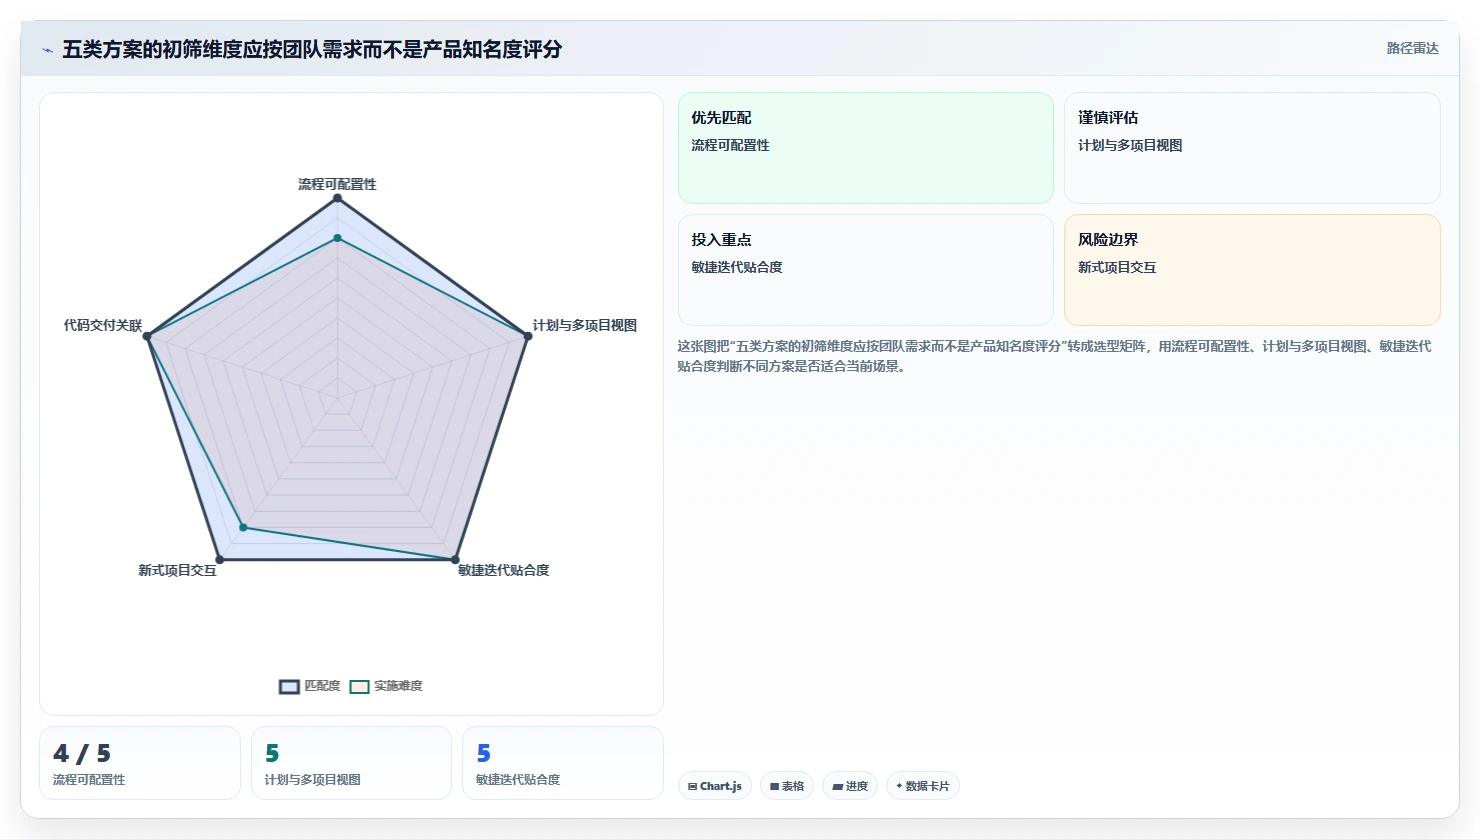Image resolution: width=1480 pixels, height=840 pixels.
Task: Click the description paragraph starting with 这张图把
Action: [x=1054, y=356]
